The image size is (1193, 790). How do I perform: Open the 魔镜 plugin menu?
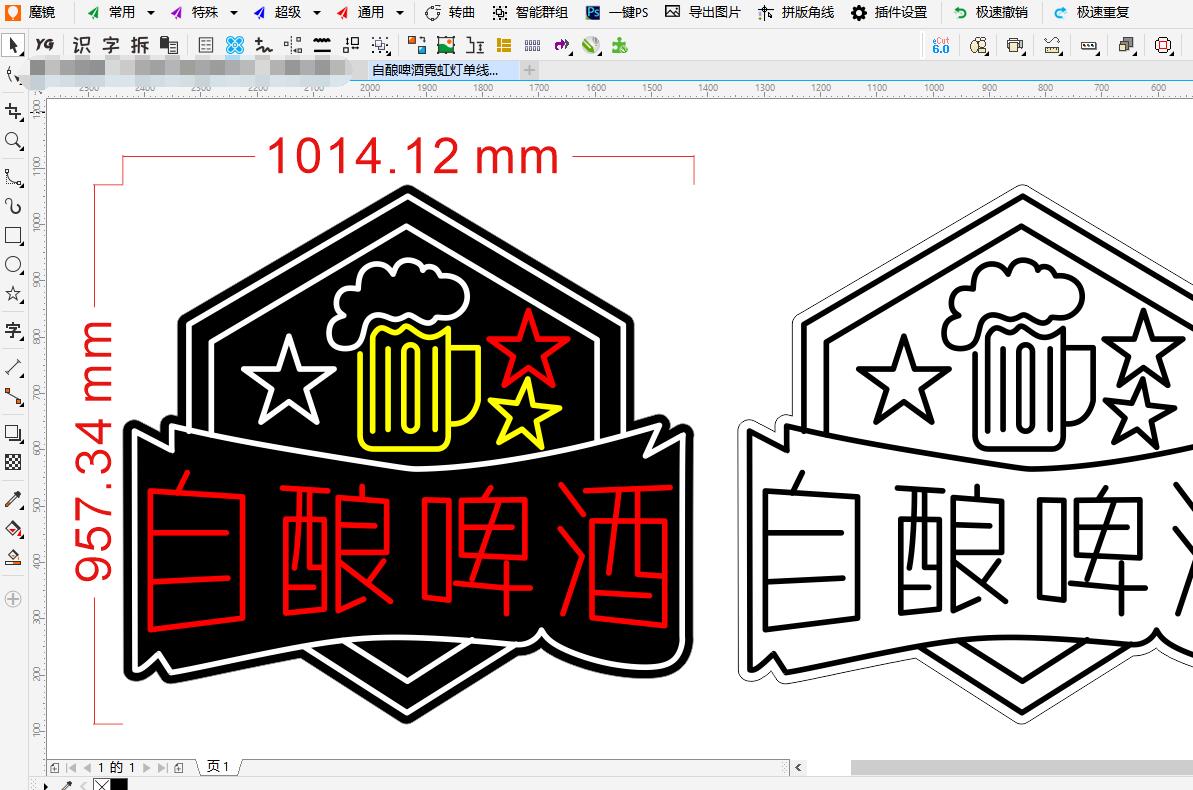pyautogui.click(x=32, y=12)
